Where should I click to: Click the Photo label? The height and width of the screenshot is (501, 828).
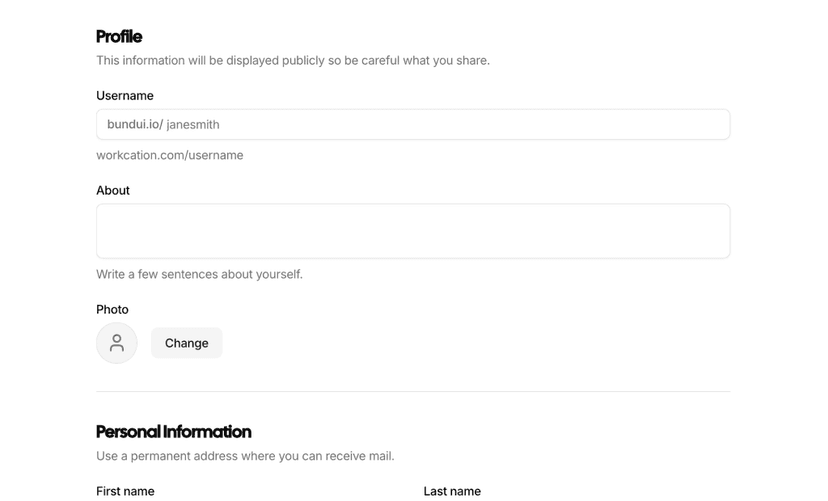coord(112,309)
